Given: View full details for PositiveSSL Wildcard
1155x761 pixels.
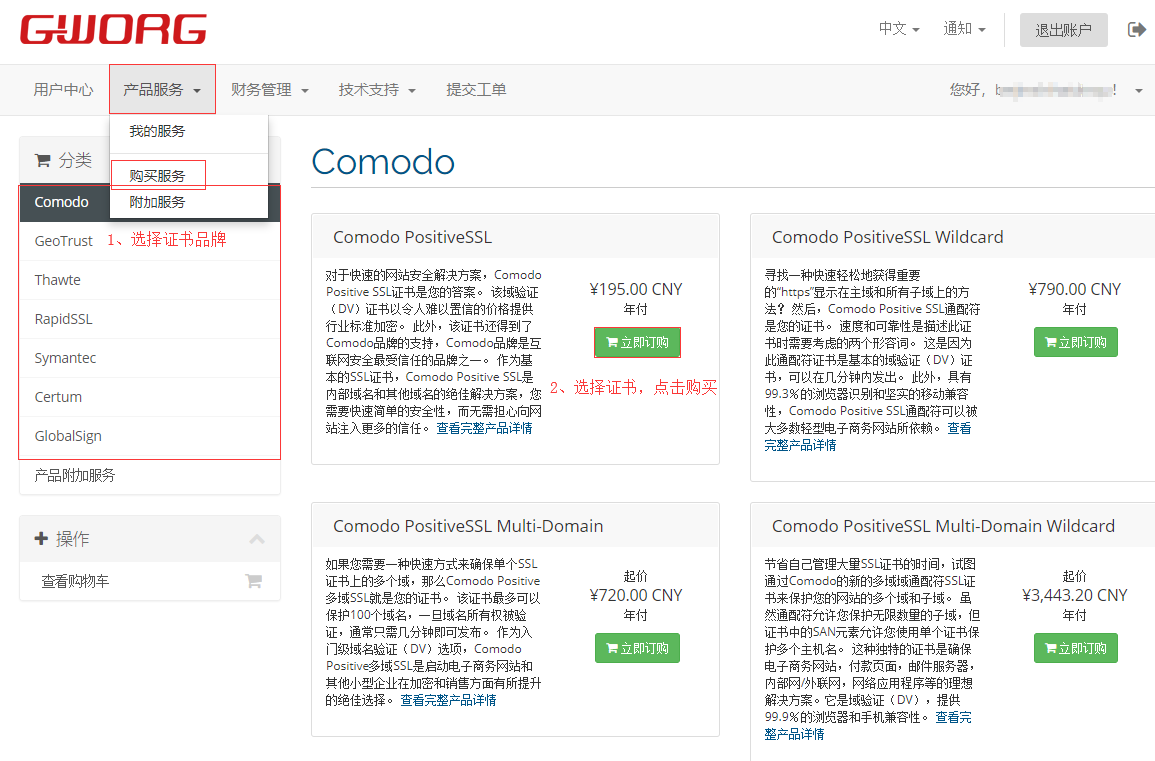Looking at the screenshot, I should [x=800, y=445].
